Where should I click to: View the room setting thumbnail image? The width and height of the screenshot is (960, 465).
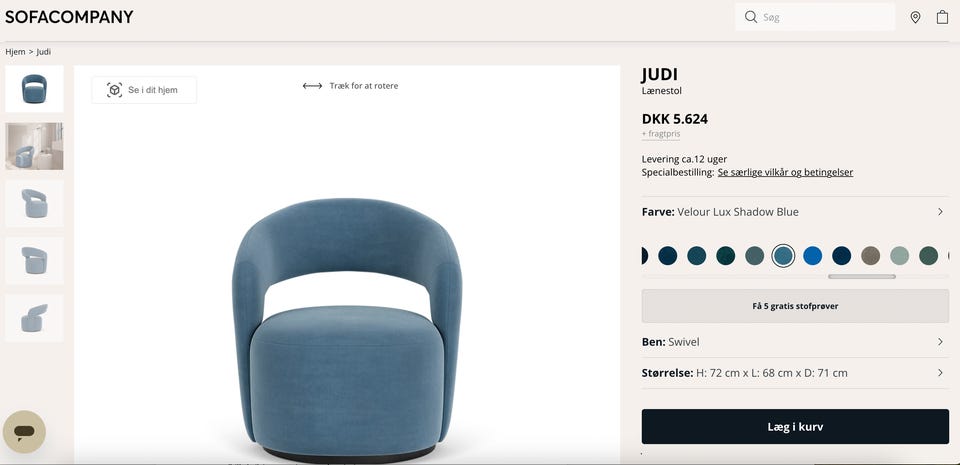tap(34, 146)
